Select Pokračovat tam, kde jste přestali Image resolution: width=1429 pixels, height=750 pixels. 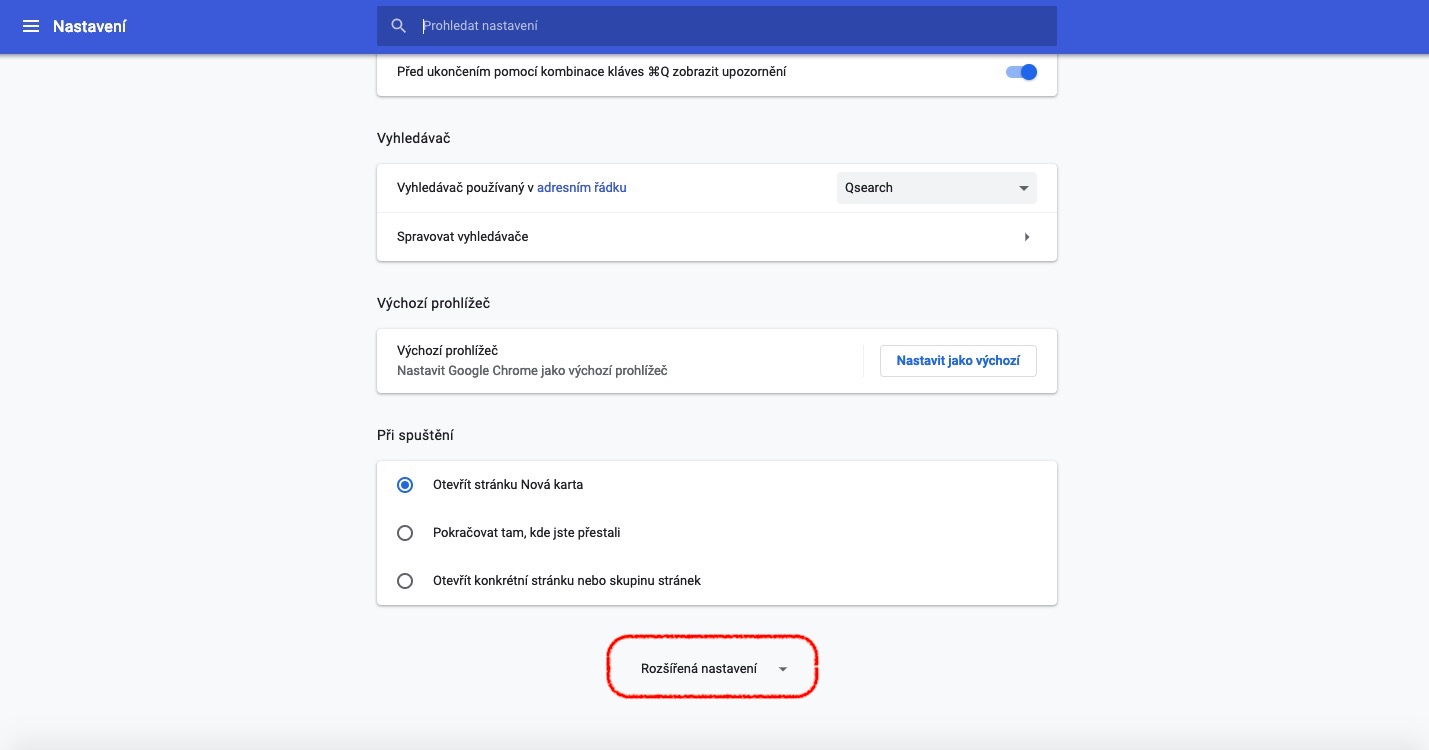[405, 532]
